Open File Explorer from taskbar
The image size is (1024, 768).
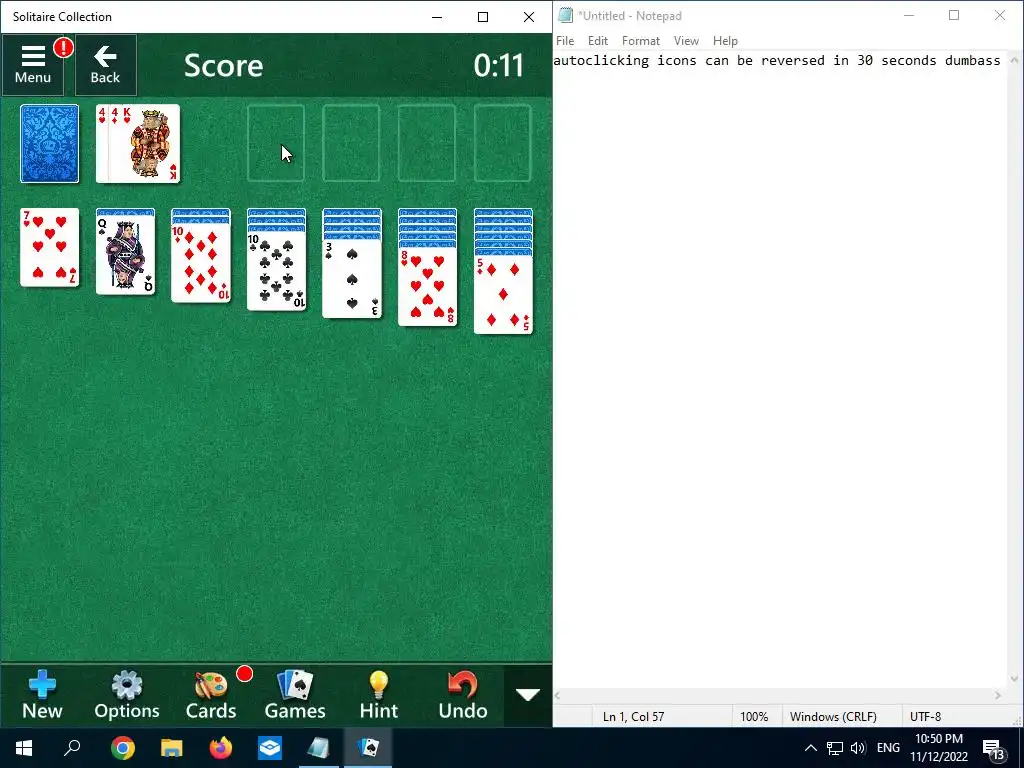tap(172, 748)
